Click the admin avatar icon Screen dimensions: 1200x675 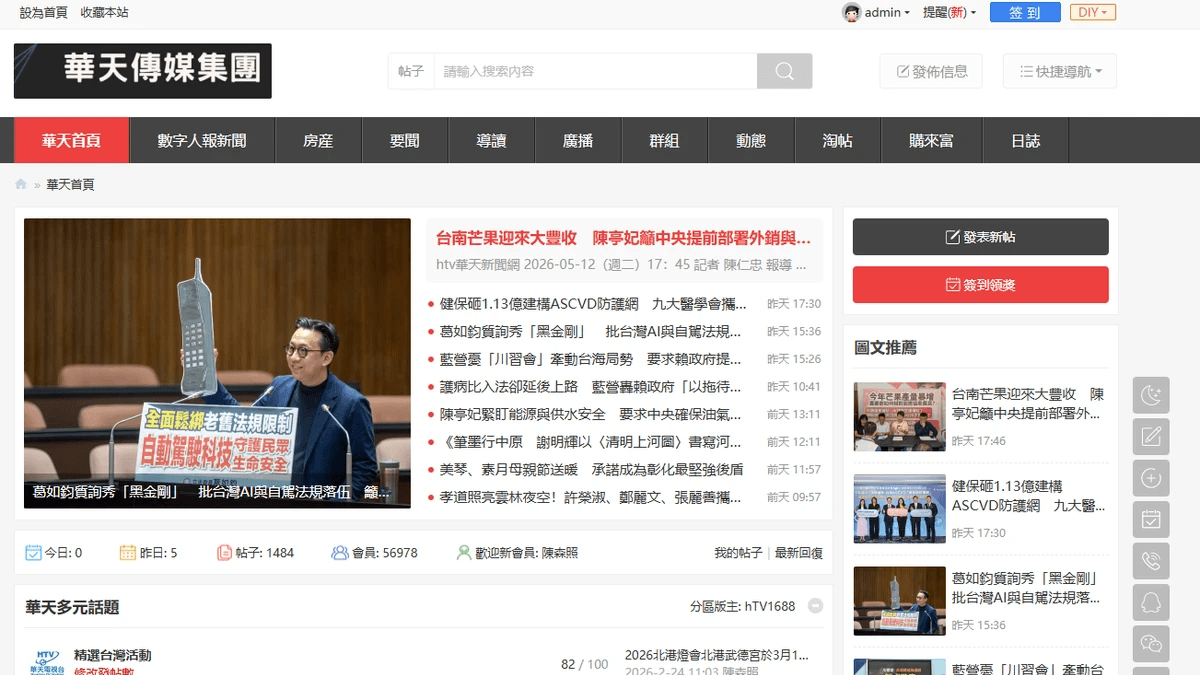pos(851,12)
